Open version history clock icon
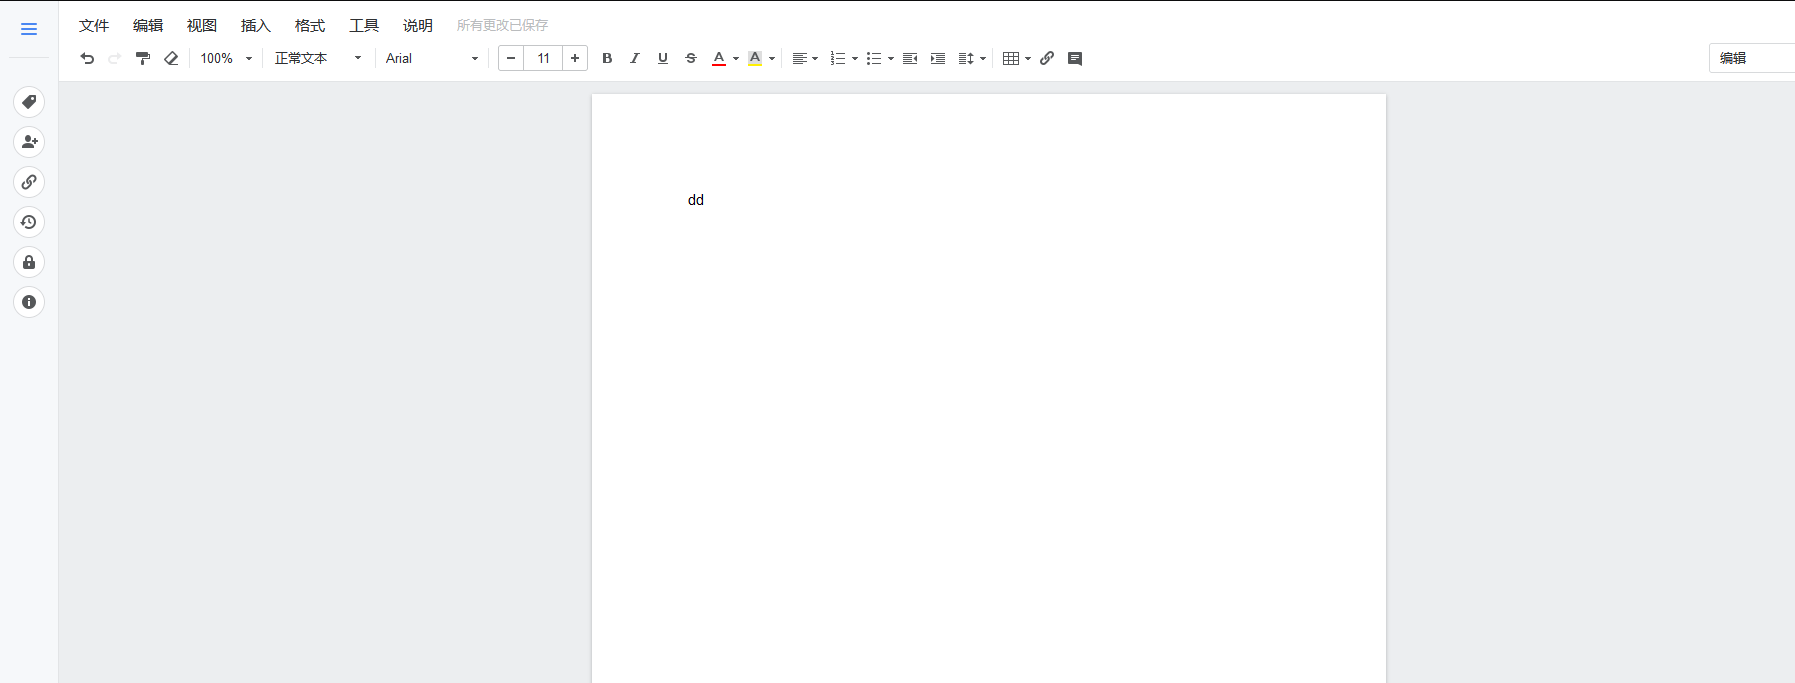Screen dimensions: 1795x683 29,222
